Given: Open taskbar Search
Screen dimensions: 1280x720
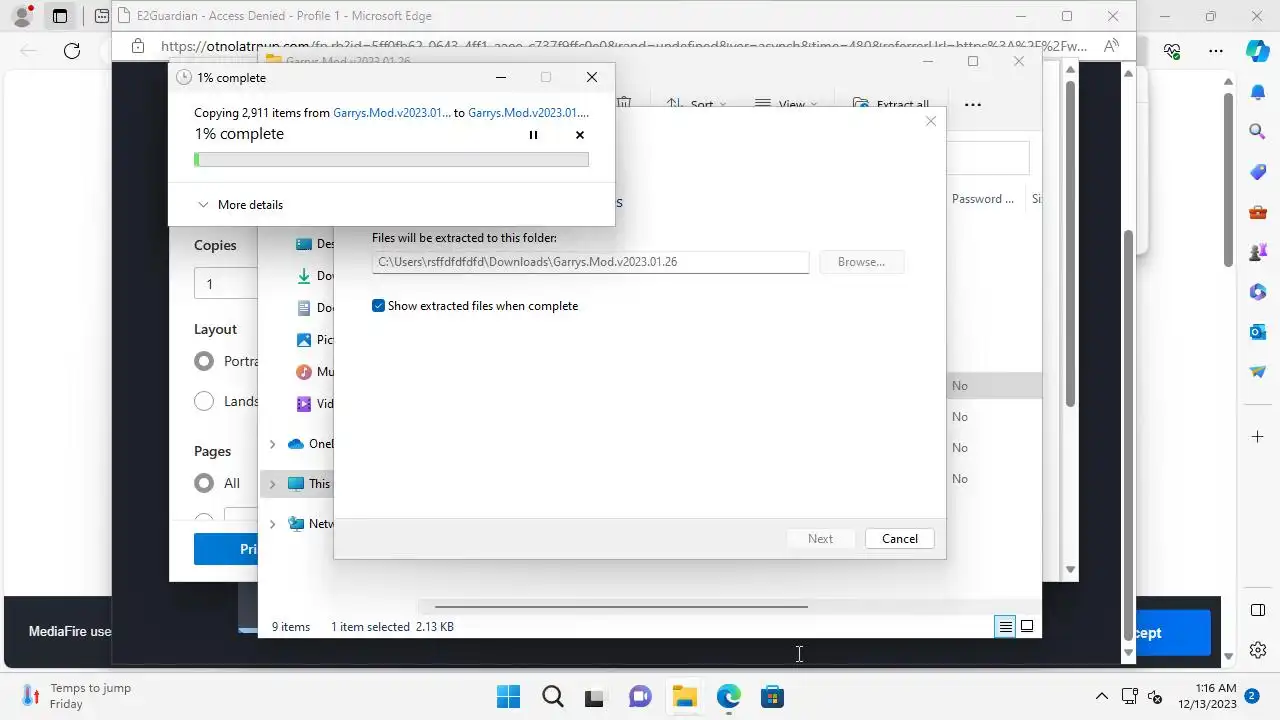Looking at the screenshot, I should click(x=552, y=697).
